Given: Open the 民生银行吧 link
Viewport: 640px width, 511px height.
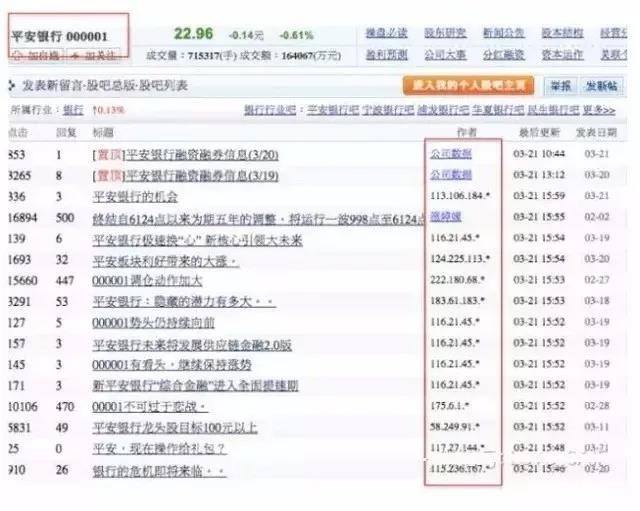Looking at the screenshot, I should 553,110.
